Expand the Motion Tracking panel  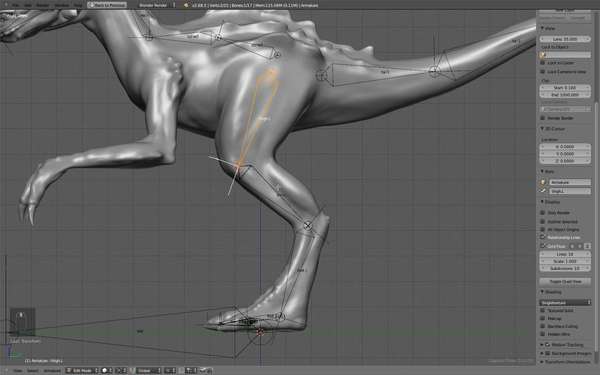click(542, 345)
